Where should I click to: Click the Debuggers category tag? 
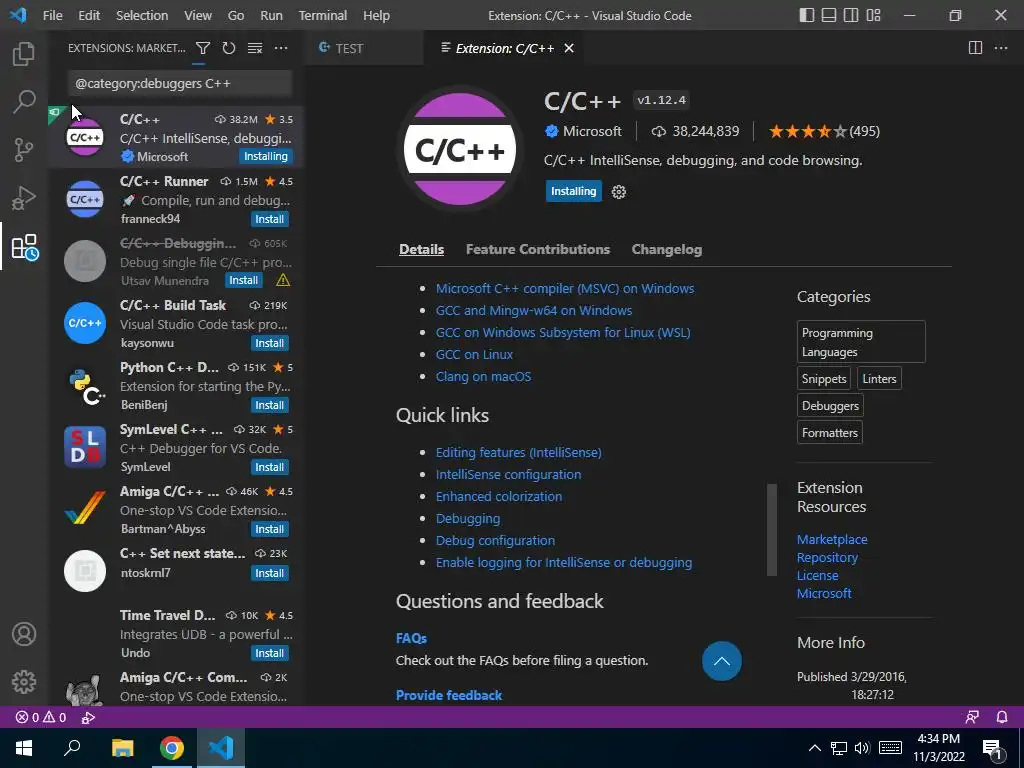(x=830, y=406)
